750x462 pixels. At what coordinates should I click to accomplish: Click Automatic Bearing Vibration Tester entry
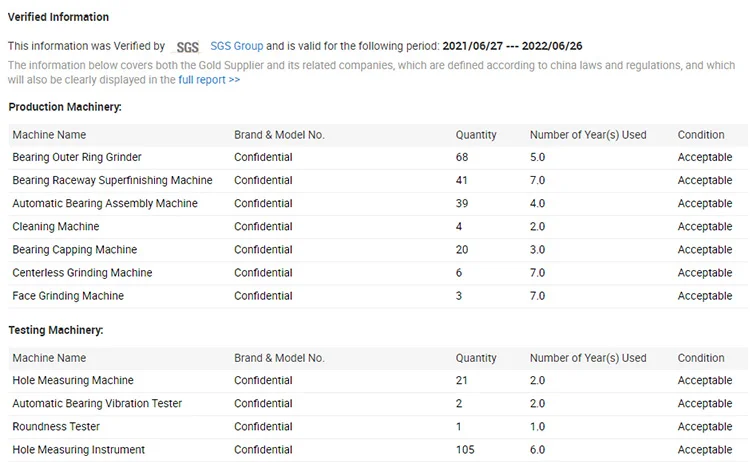[x=97, y=403]
